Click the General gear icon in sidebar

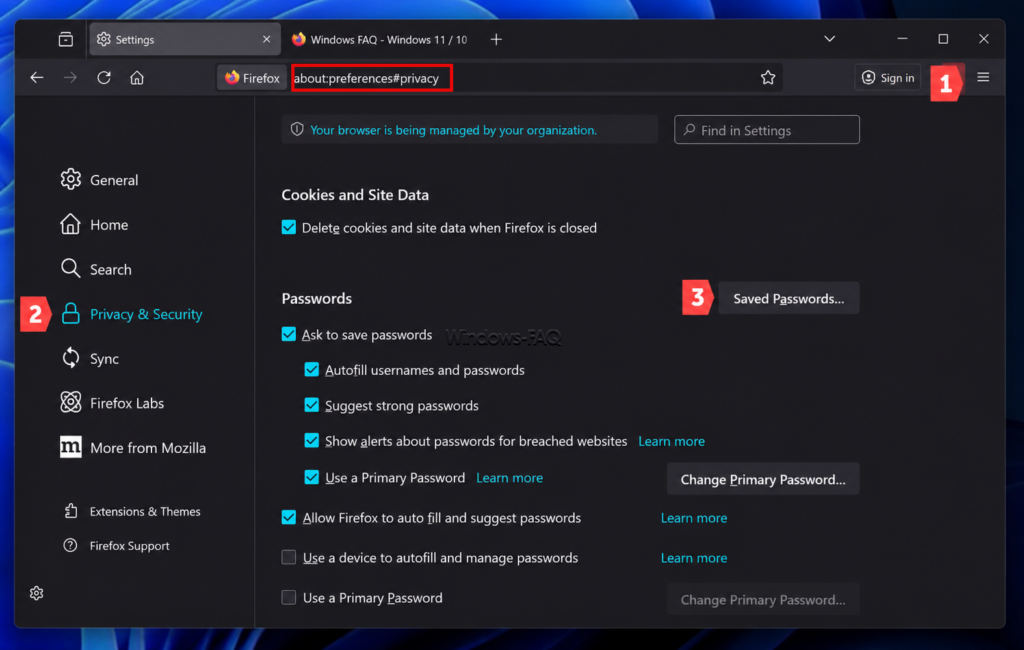coord(71,179)
